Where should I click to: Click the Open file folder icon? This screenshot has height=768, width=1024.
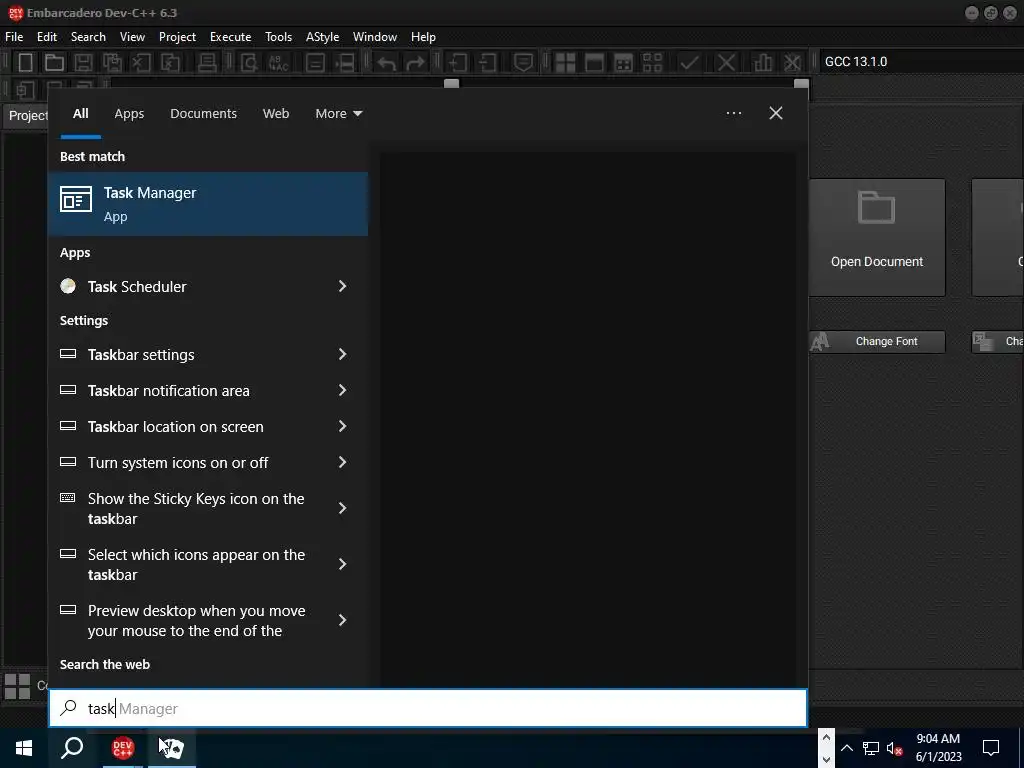tap(54, 63)
